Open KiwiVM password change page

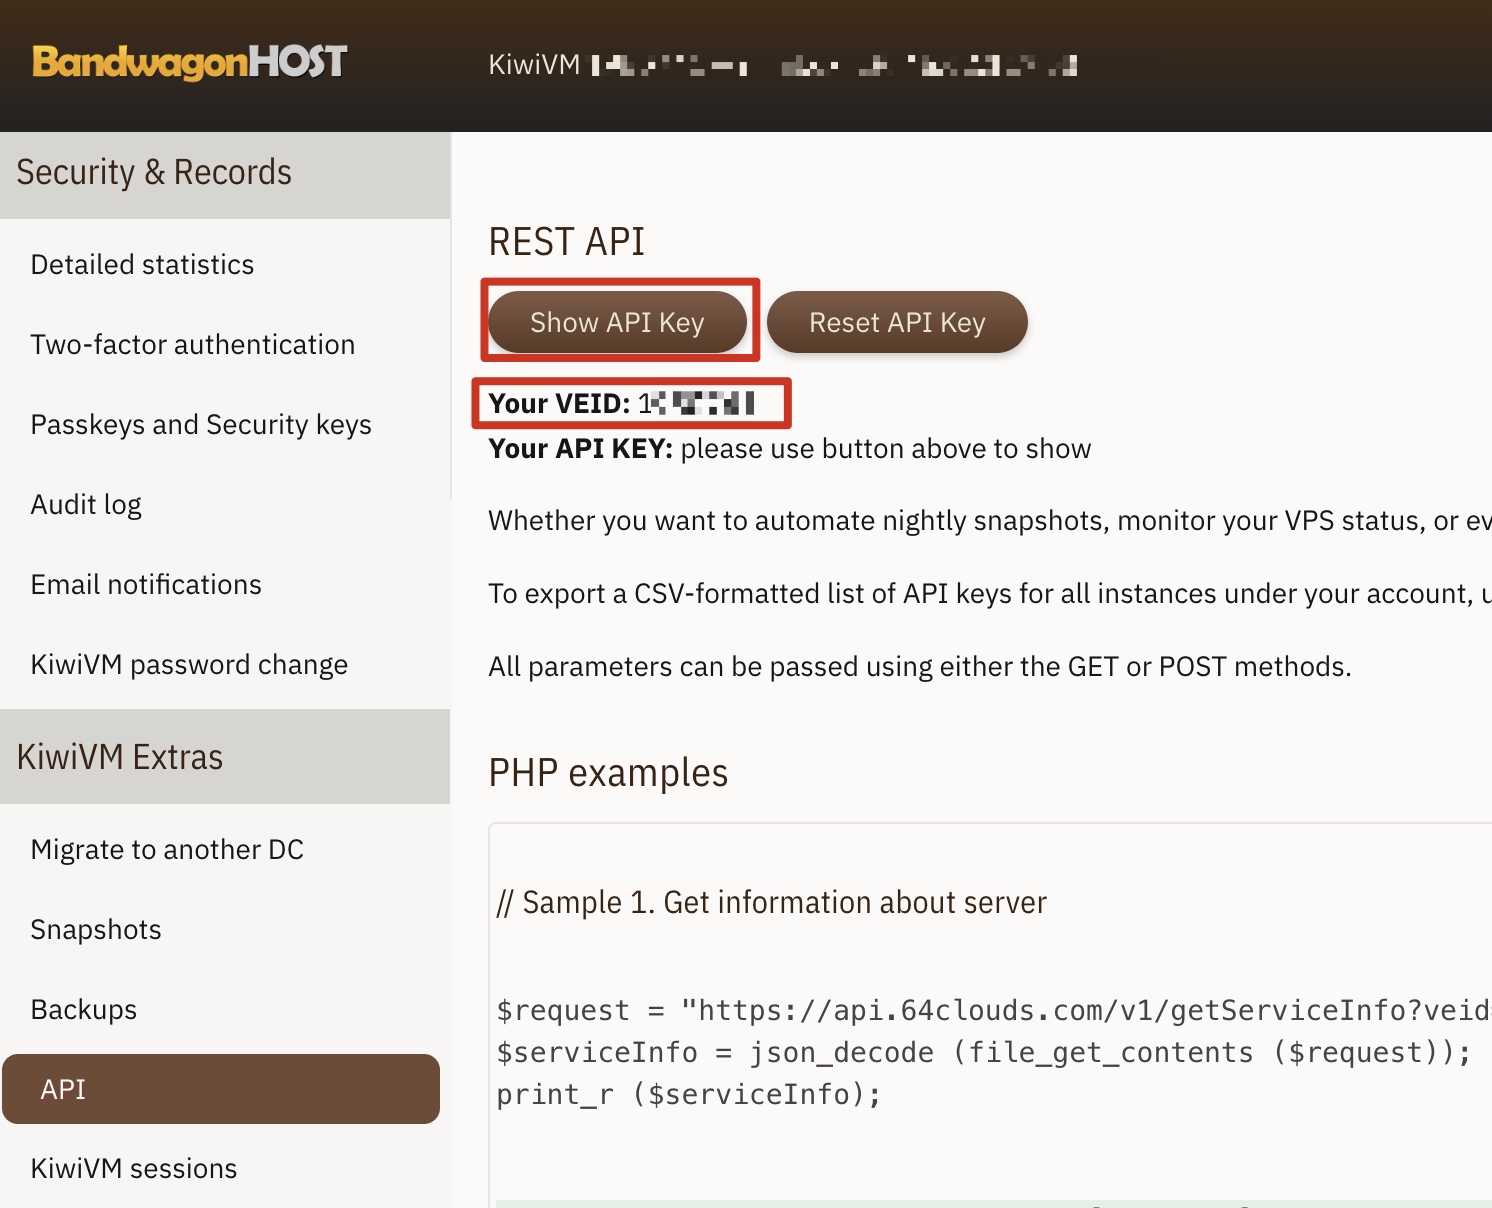pyautogui.click(x=189, y=664)
